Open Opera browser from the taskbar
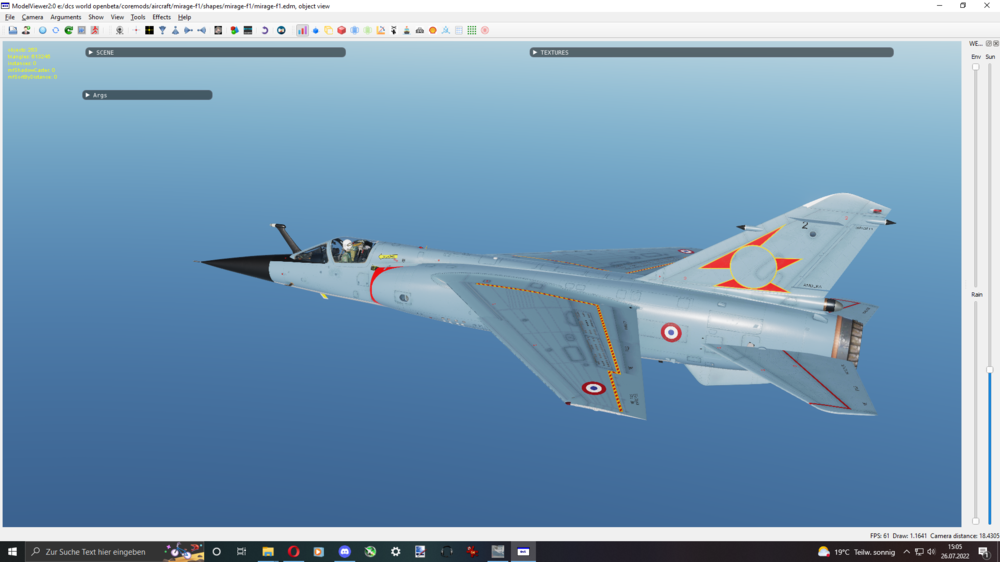Image resolution: width=1000 pixels, height=562 pixels. point(293,552)
